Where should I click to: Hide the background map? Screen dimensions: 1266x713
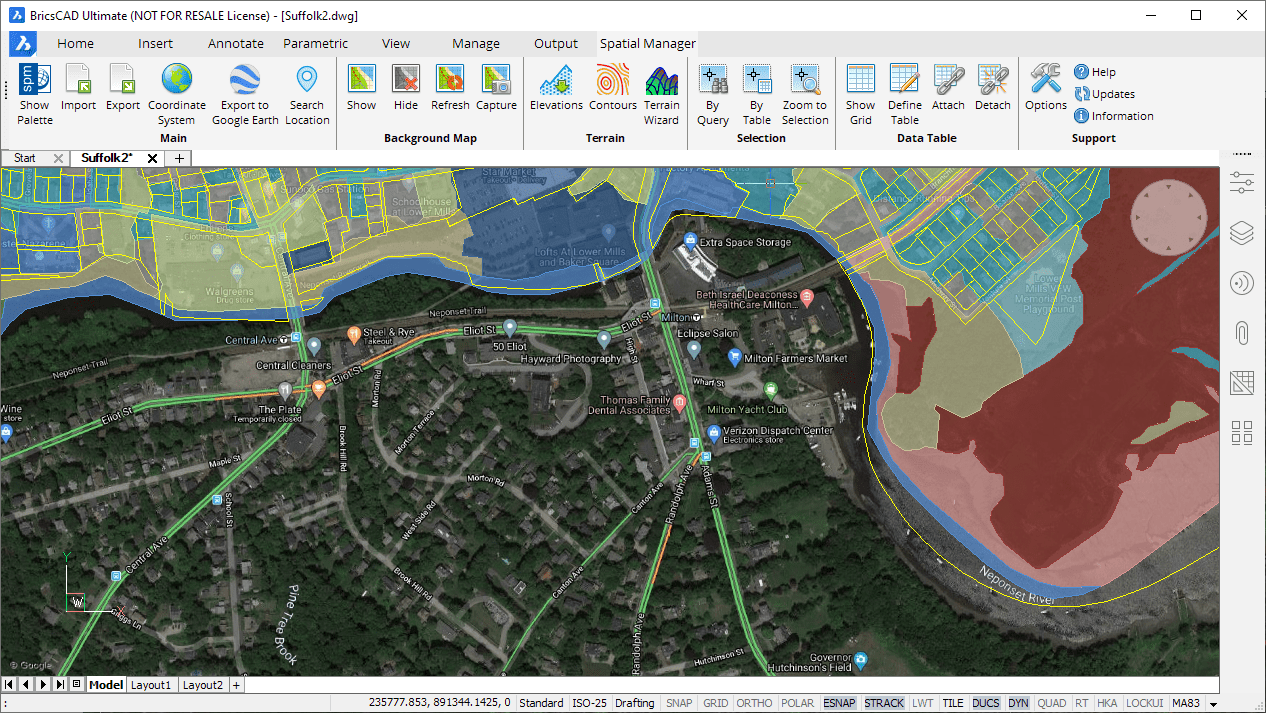tap(406, 88)
